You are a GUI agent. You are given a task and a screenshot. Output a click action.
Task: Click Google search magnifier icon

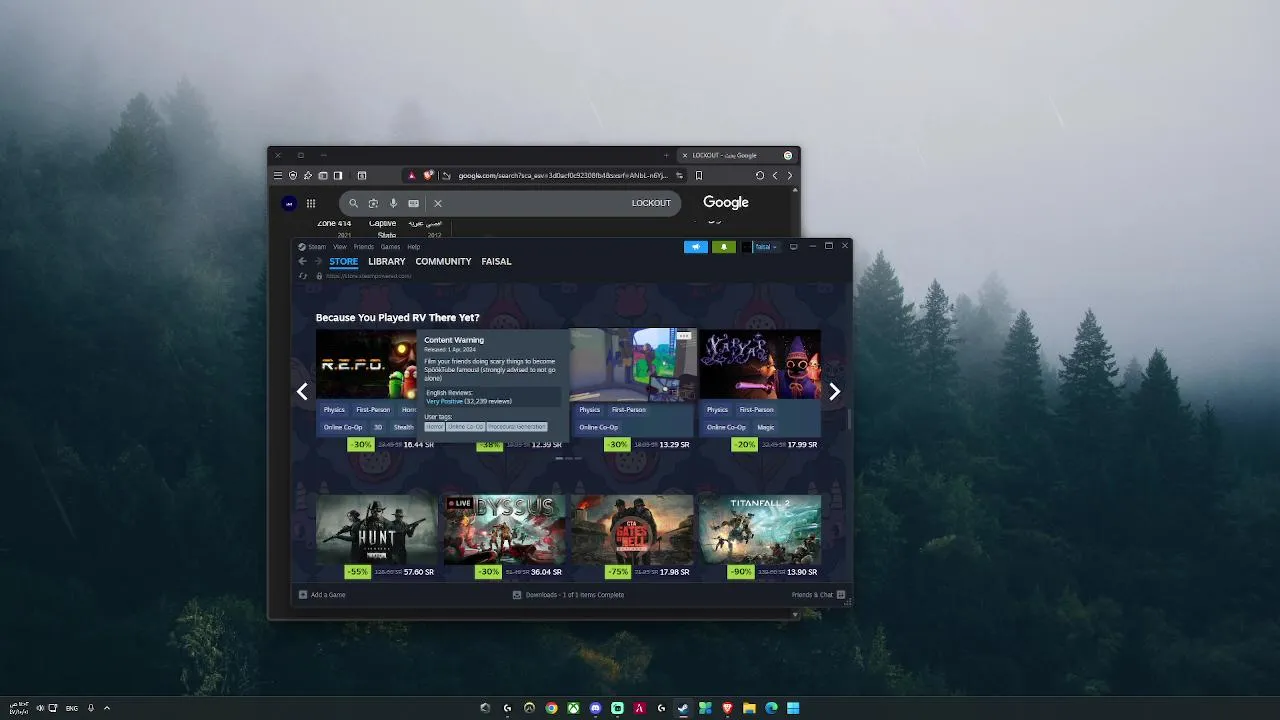(353, 203)
